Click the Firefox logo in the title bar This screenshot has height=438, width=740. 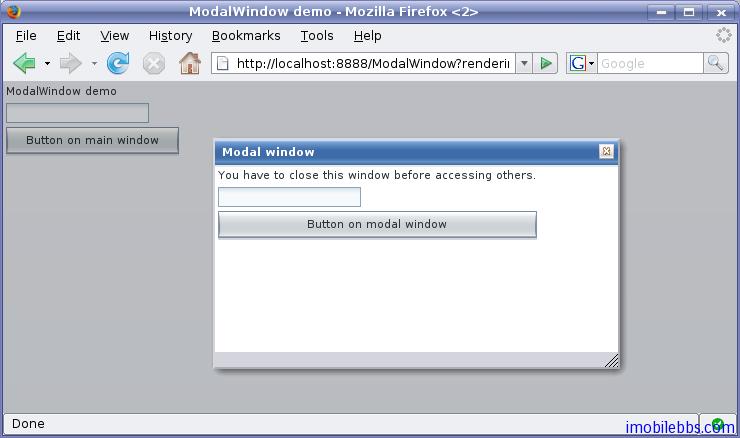pyautogui.click(x=14, y=11)
